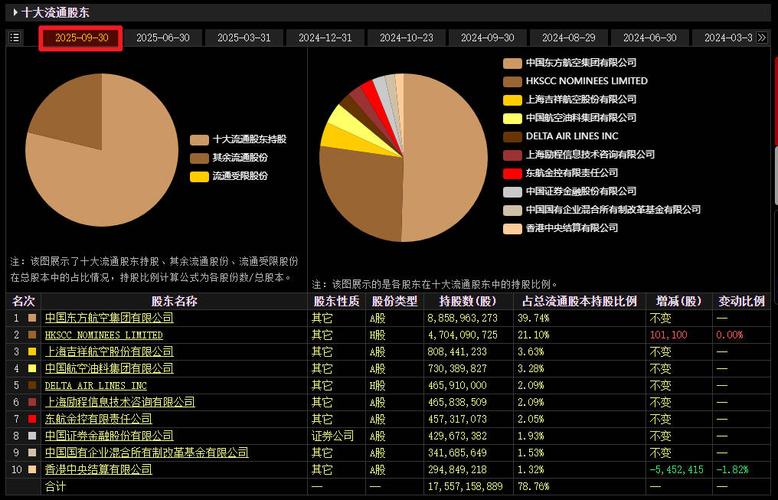Click row 1 color marker in table
The width and height of the screenshot is (778, 500).
coord(32,318)
